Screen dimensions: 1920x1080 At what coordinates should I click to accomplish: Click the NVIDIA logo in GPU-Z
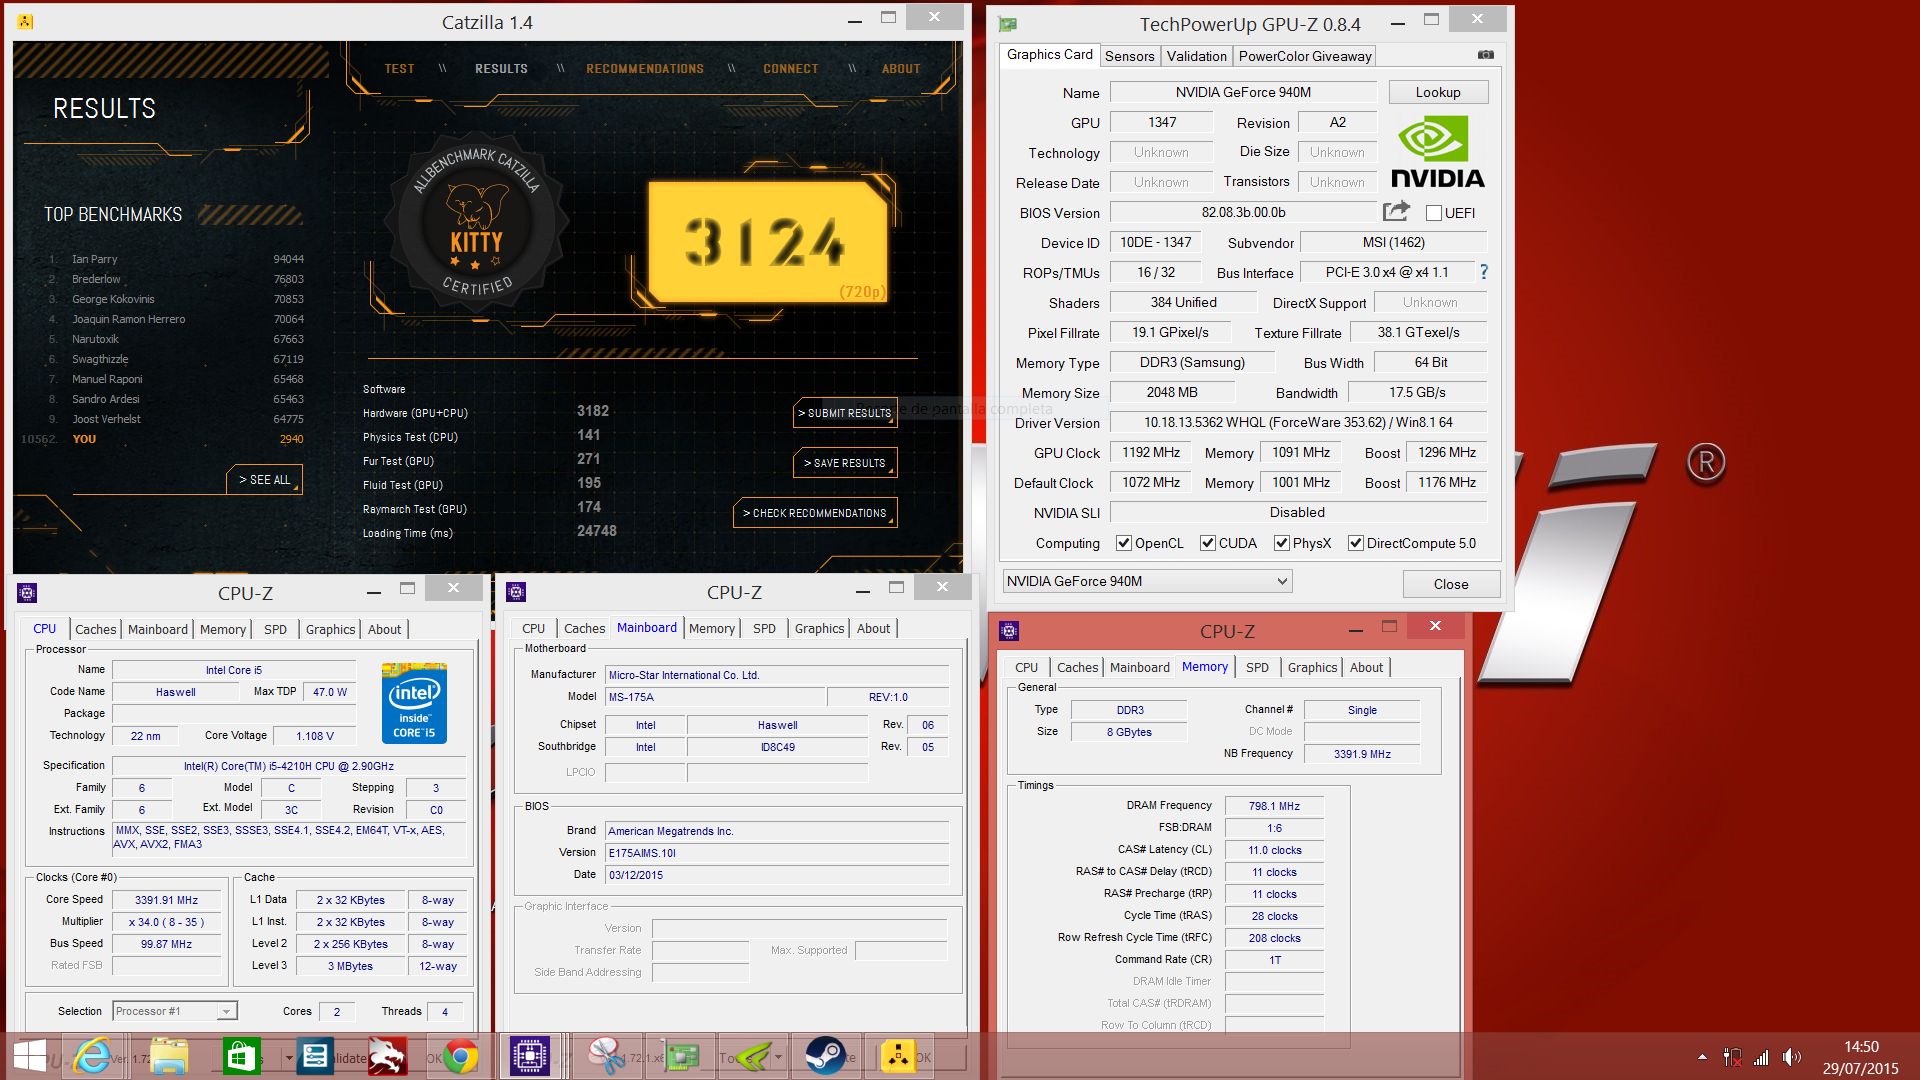[1437, 152]
